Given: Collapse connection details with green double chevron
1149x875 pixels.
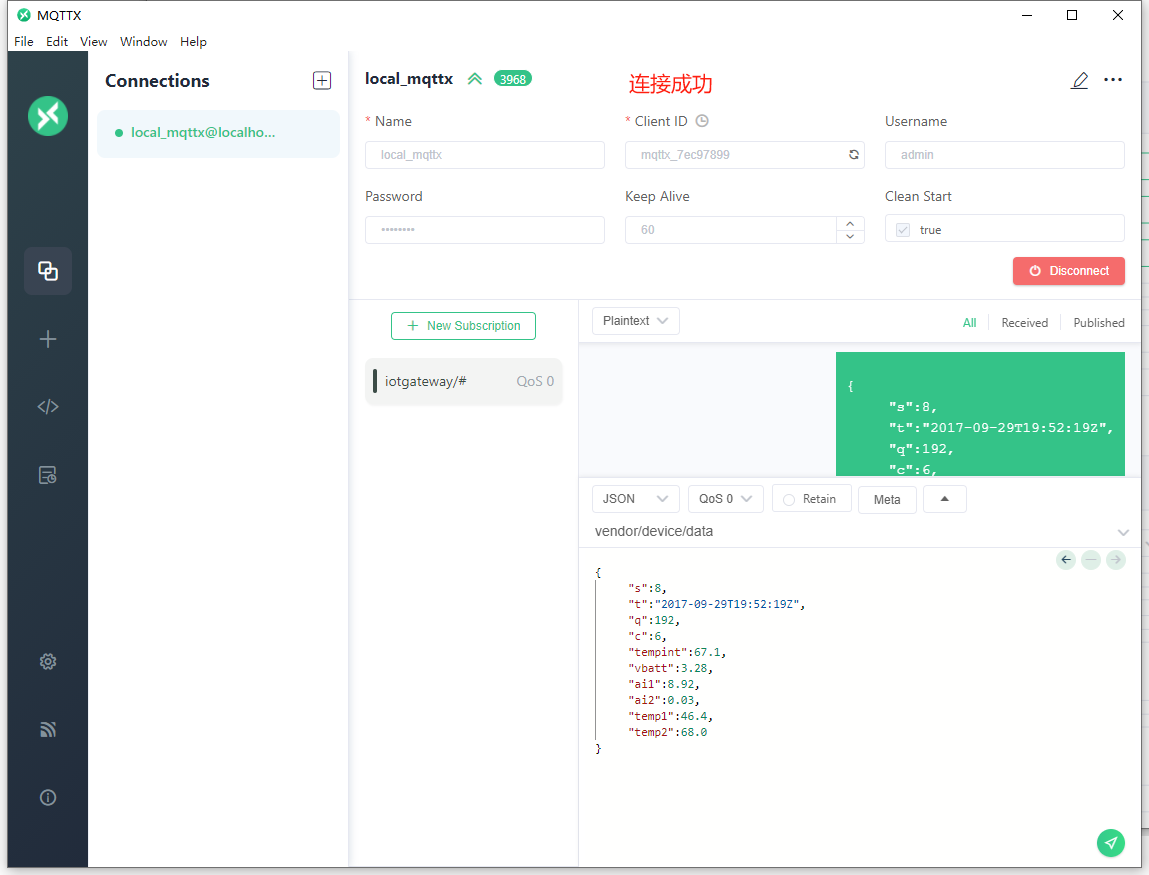Looking at the screenshot, I should [x=475, y=79].
